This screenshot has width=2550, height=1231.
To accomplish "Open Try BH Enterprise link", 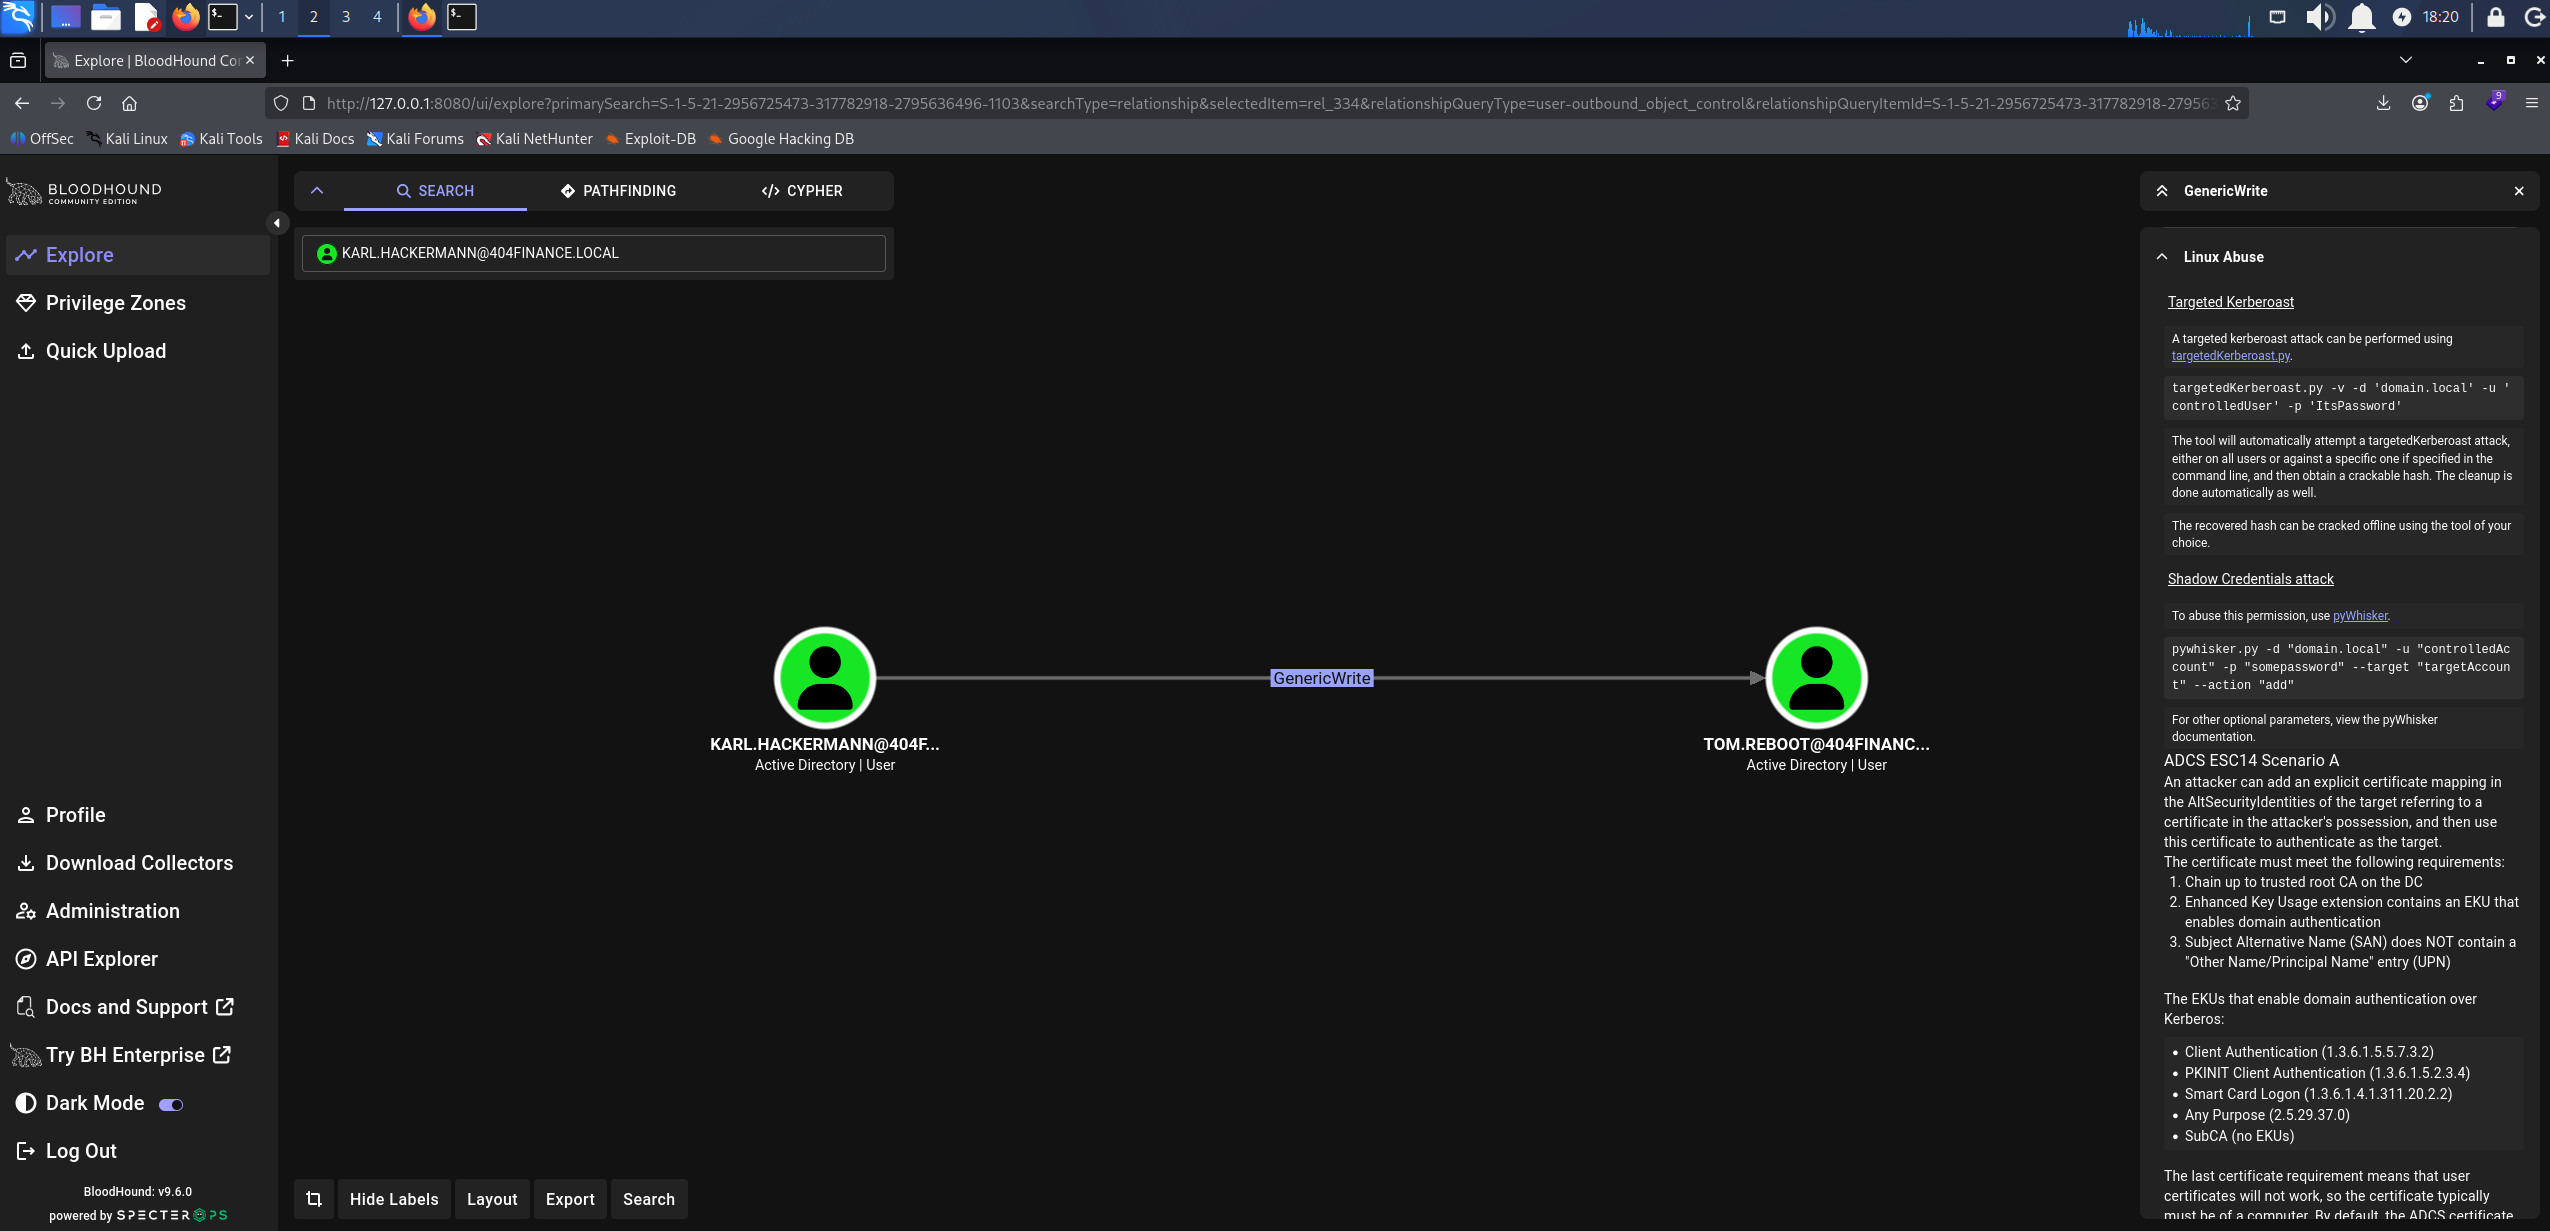I will (138, 1055).
